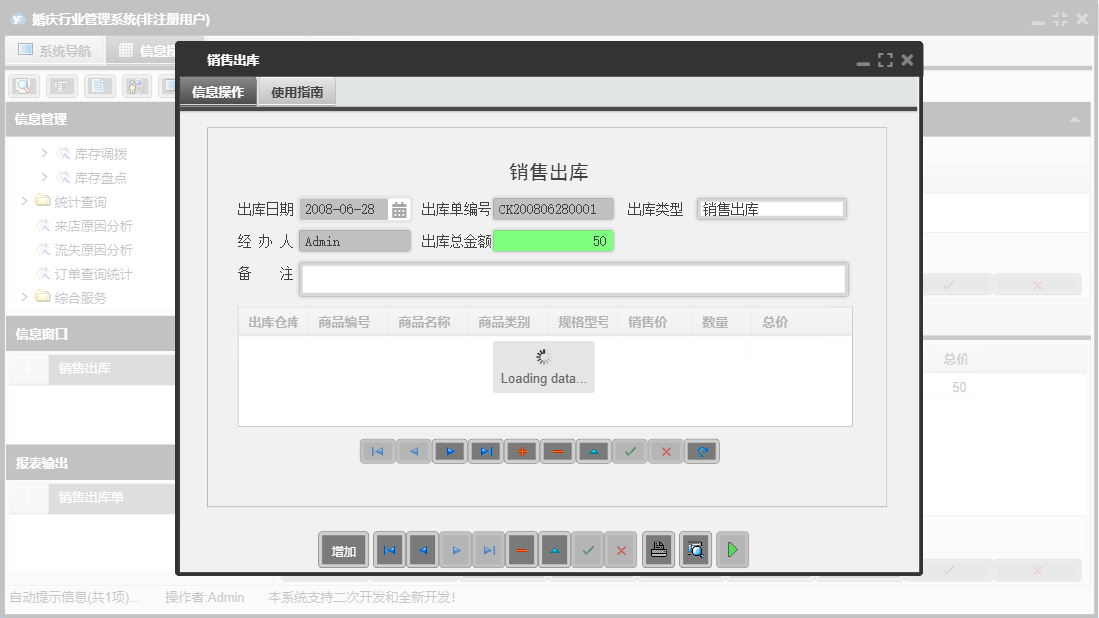1099x618 pixels.
Task: Select 来店原因分析 in tree
Action: 93,226
